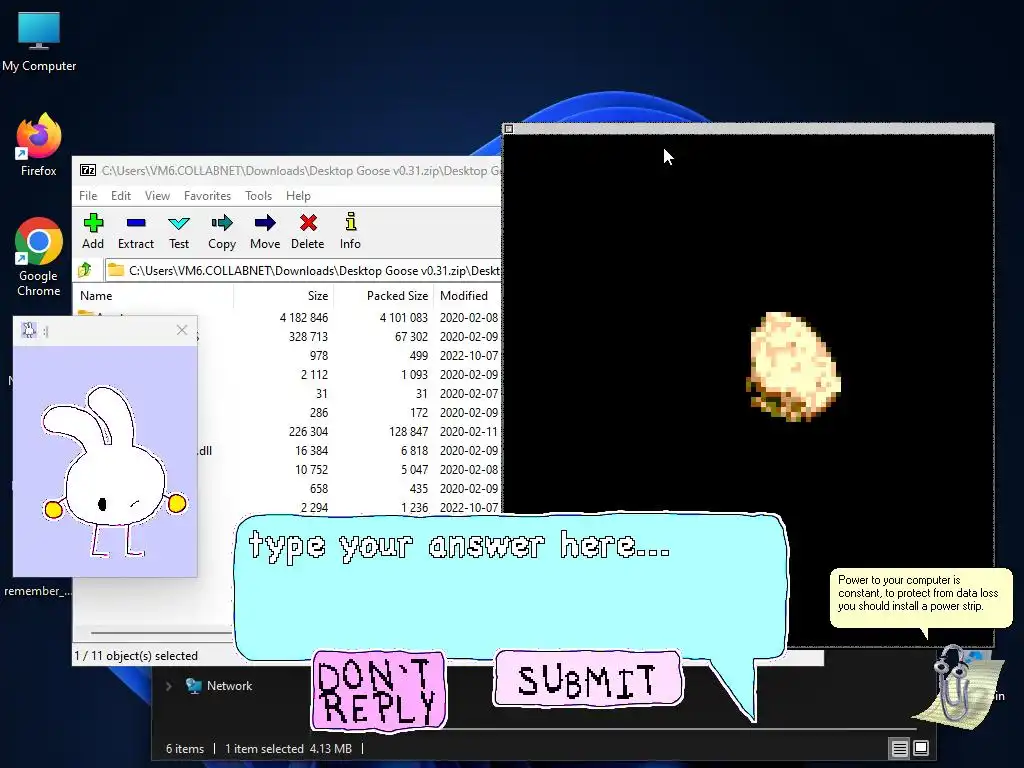Open the Help menu in 7-Zip
This screenshot has width=1024, height=768.
(298, 196)
